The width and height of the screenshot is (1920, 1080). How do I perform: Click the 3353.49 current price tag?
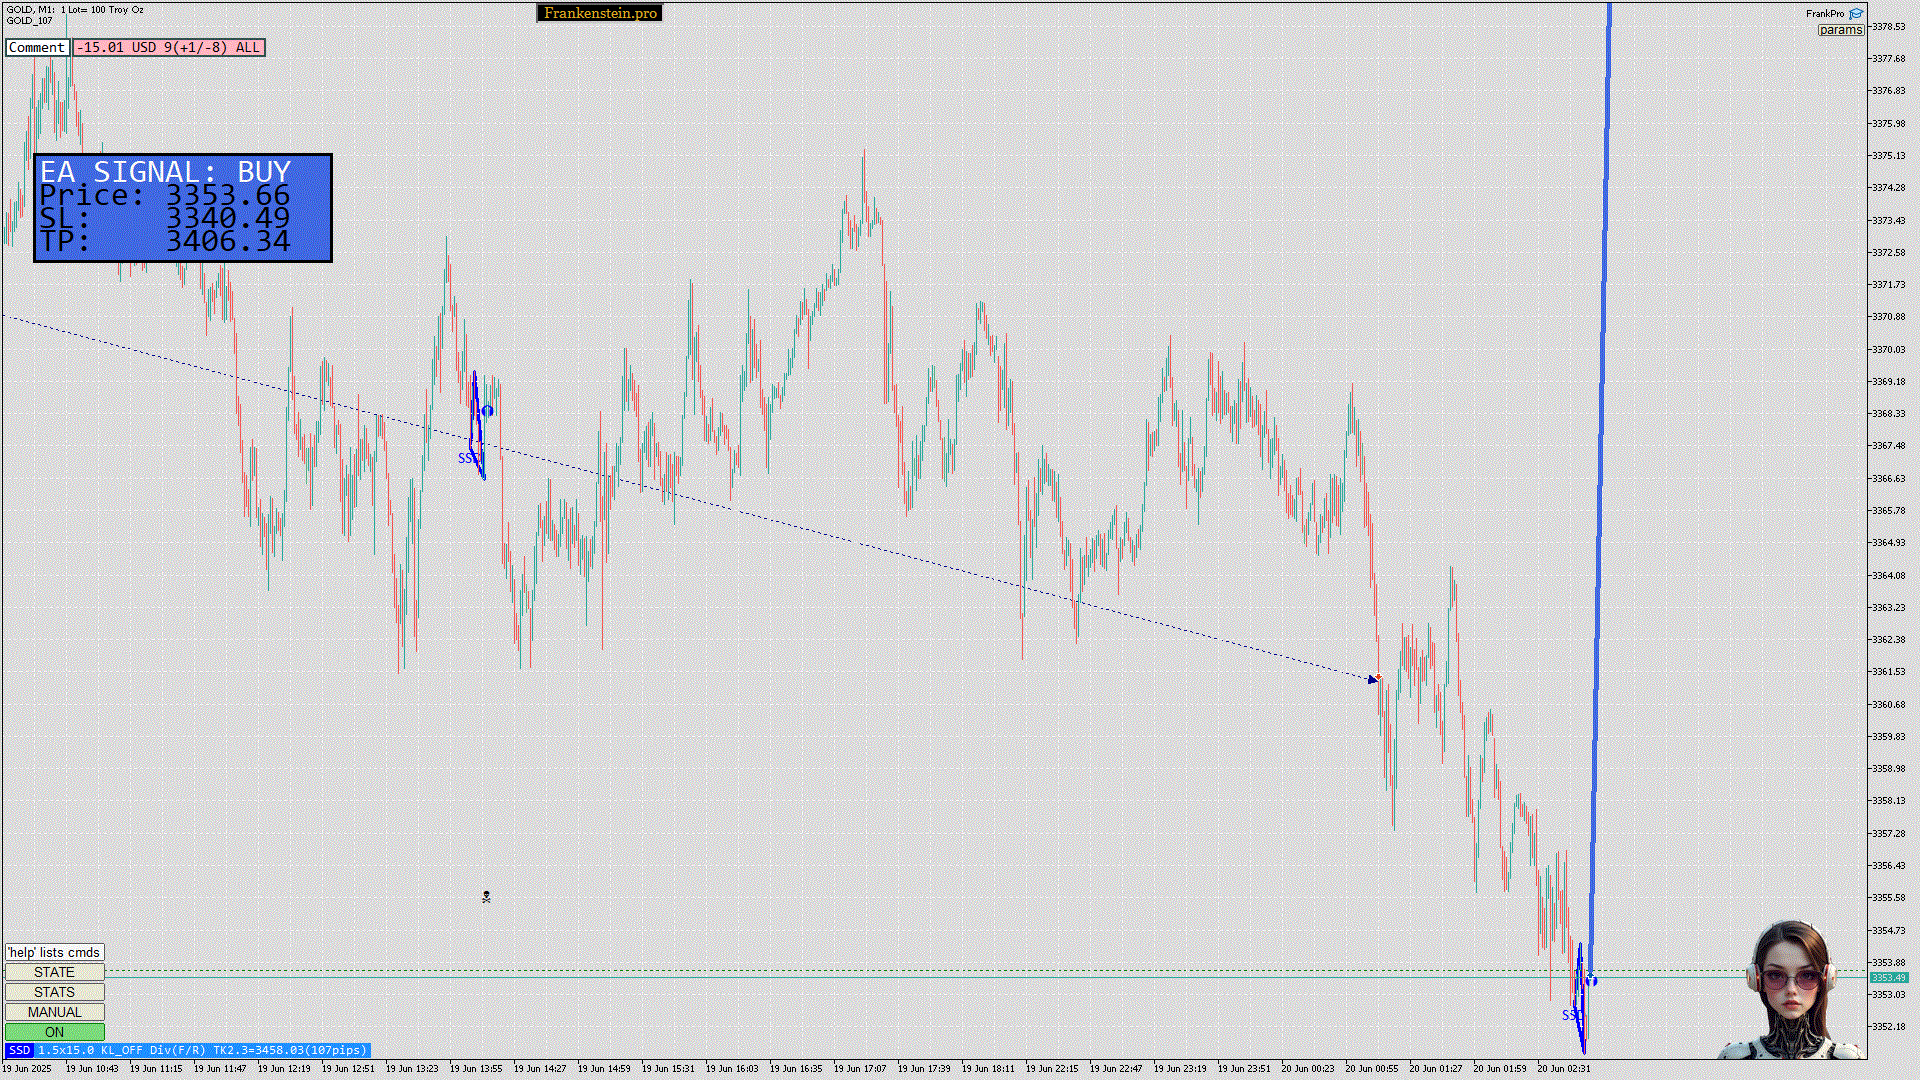tap(1889, 978)
